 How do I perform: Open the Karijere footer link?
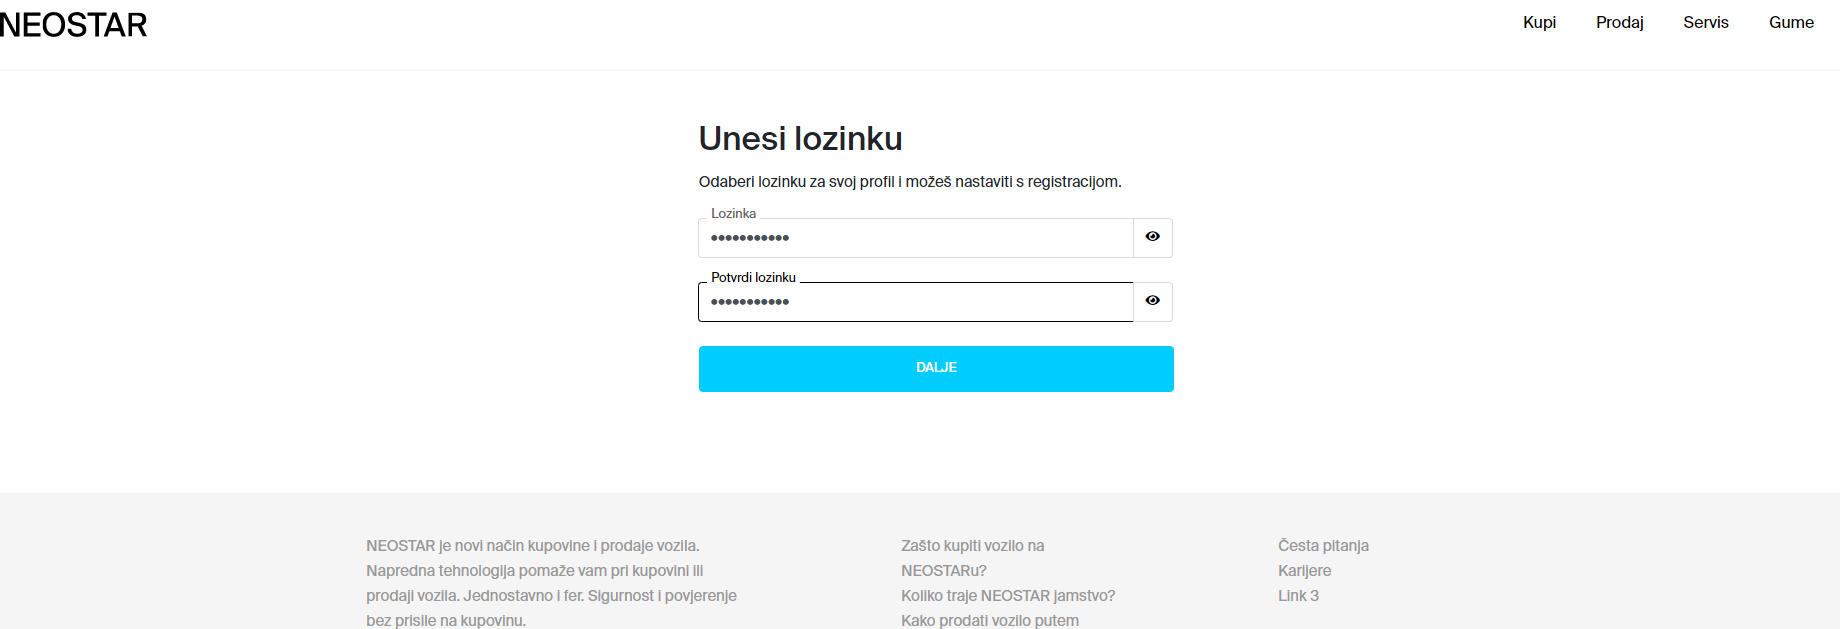pyautogui.click(x=1304, y=571)
